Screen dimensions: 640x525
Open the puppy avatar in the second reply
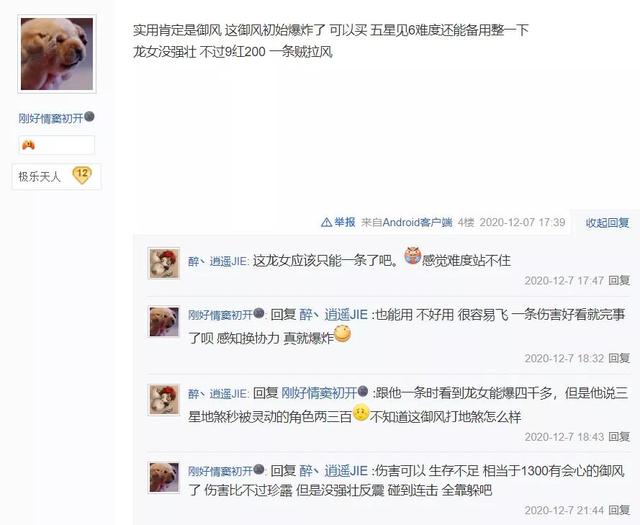(164, 322)
